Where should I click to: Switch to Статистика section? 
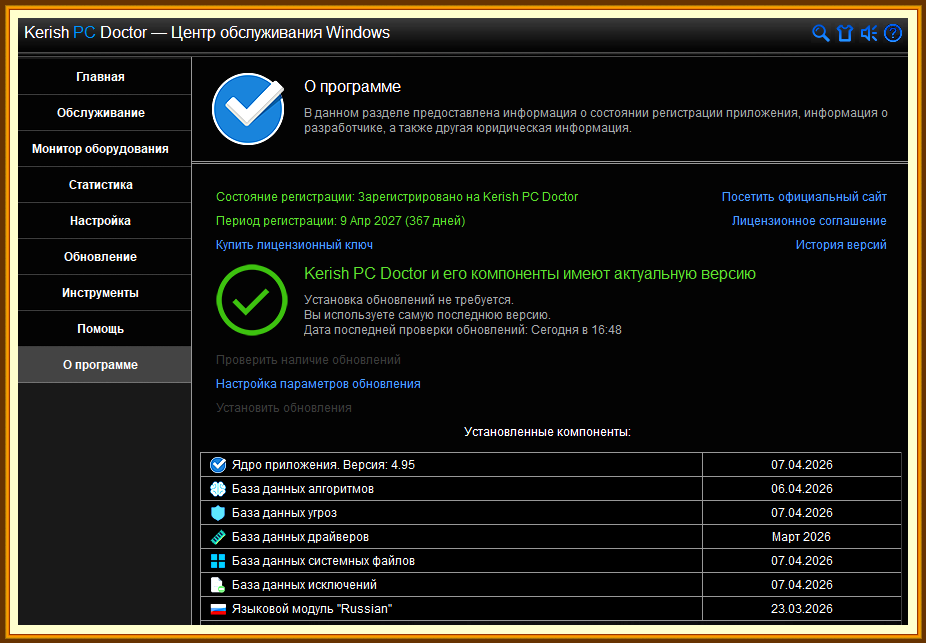point(105,185)
